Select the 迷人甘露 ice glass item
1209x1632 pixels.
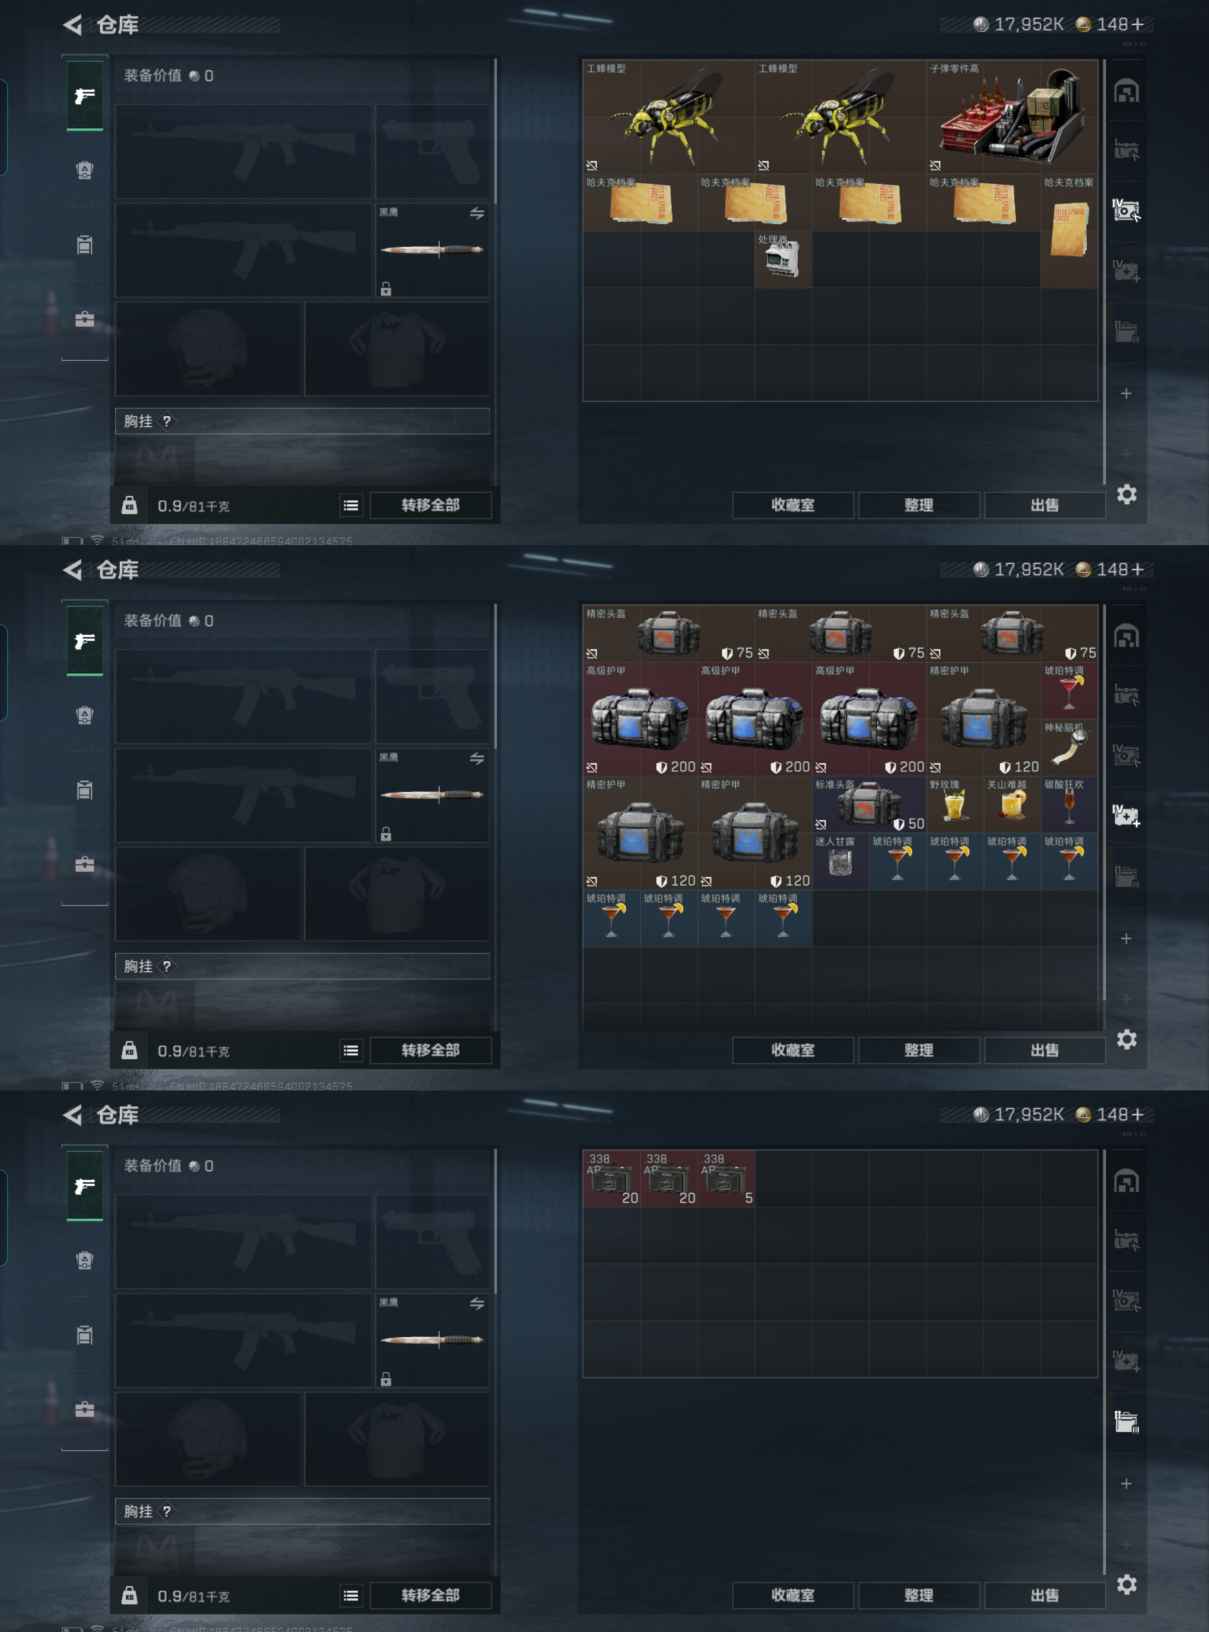840,862
